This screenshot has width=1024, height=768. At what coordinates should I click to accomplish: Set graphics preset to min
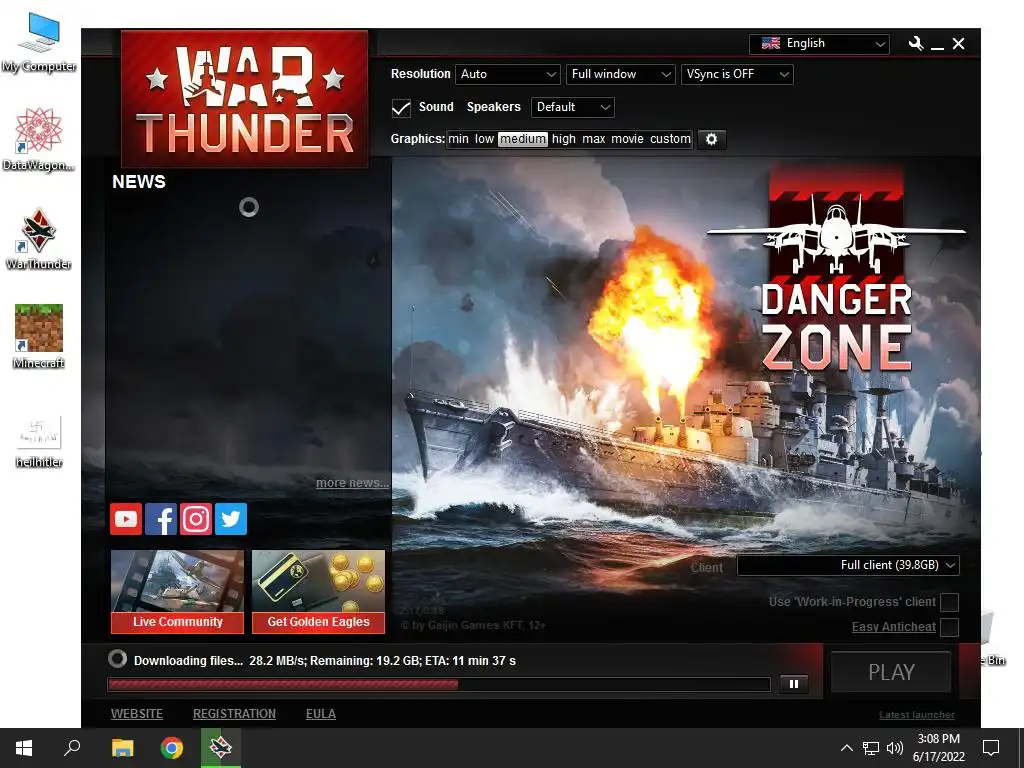458,139
